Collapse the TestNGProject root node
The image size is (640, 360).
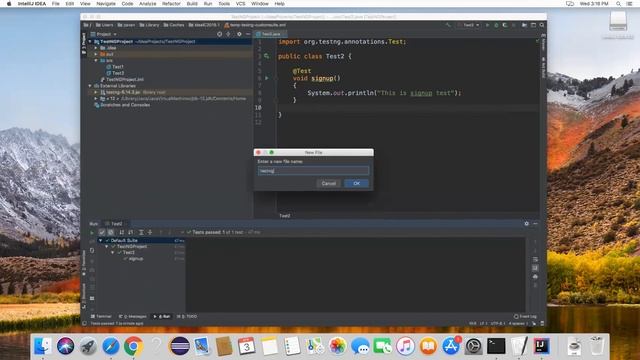[x=90, y=42]
